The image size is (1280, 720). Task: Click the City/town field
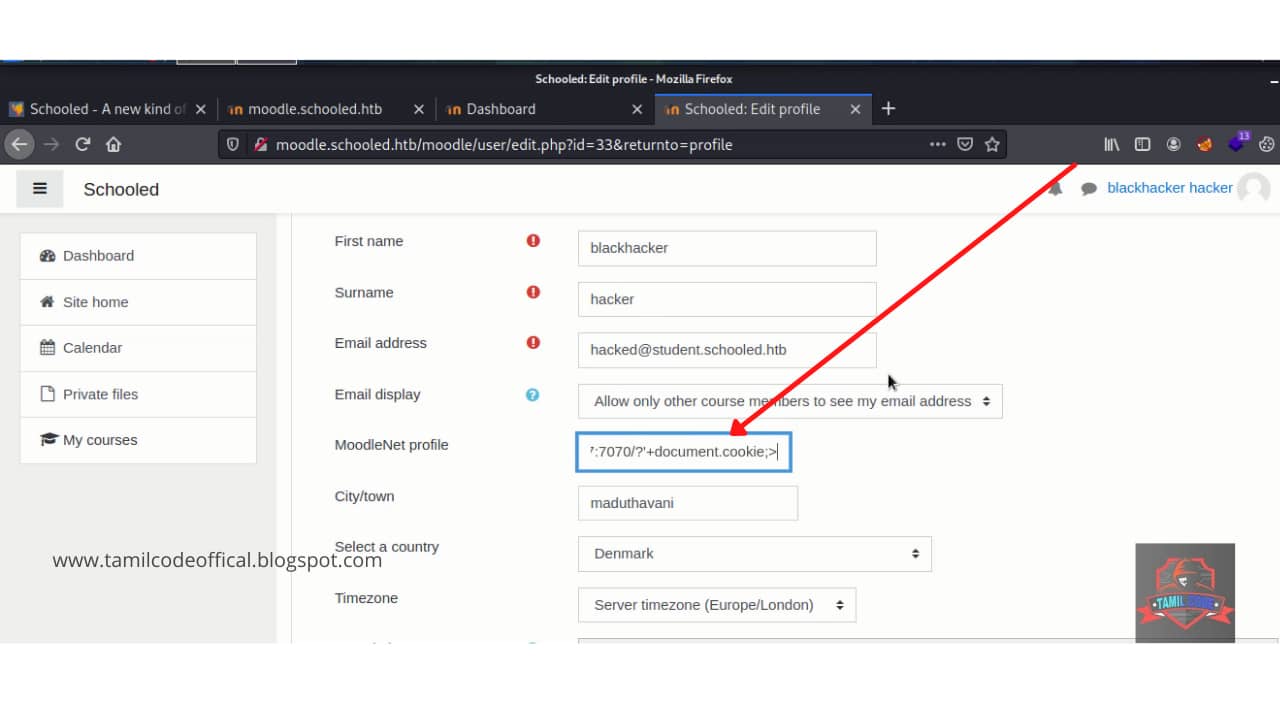[x=688, y=503]
